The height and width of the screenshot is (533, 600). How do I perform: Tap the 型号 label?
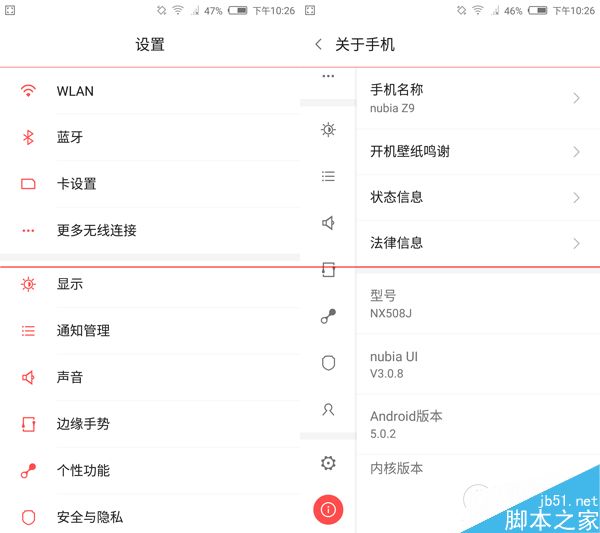[383, 295]
